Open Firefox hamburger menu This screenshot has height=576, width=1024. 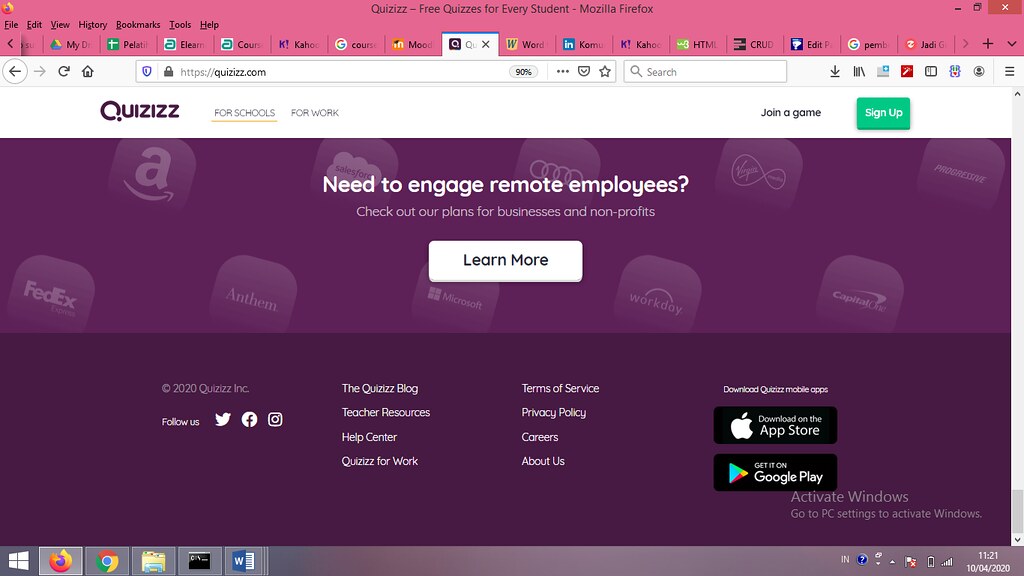1010,72
